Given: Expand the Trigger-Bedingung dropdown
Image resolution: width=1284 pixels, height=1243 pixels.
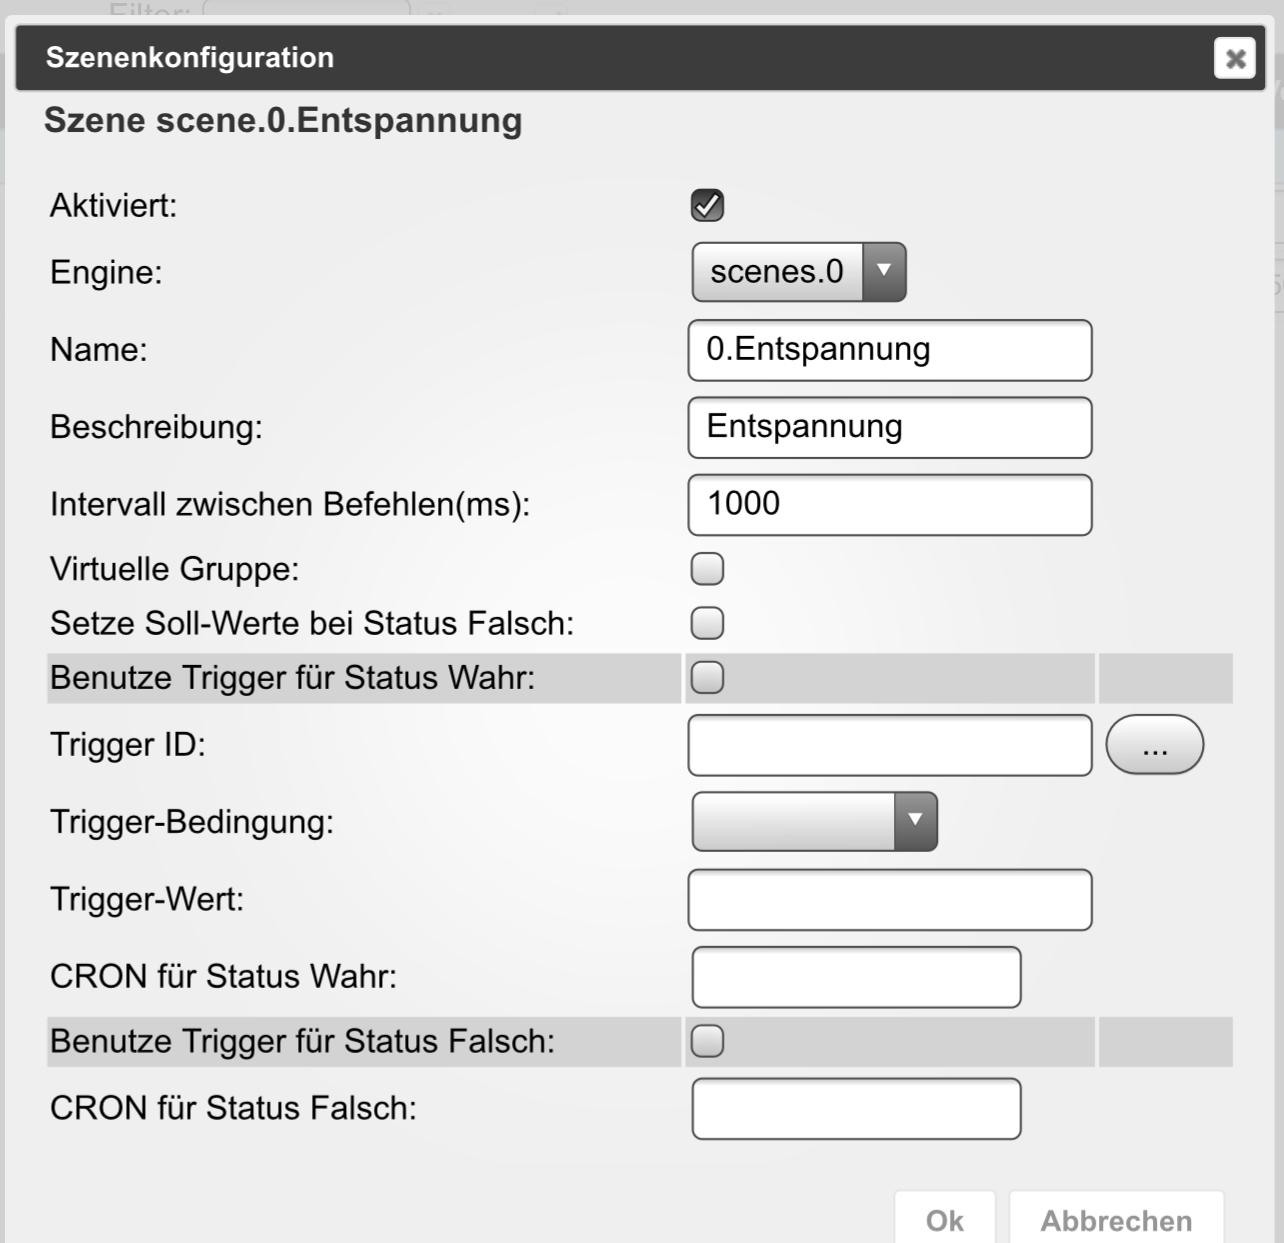Looking at the screenshot, I should click(815, 822).
